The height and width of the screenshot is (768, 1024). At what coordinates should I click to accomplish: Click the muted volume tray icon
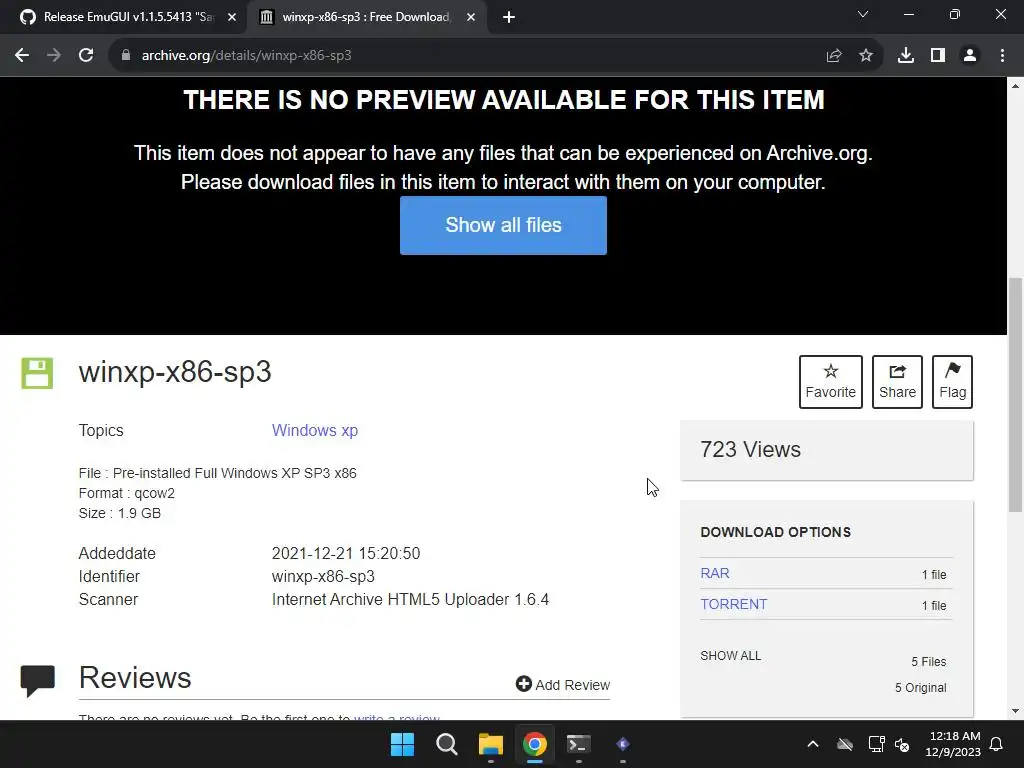pyautogui.click(x=902, y=744)
